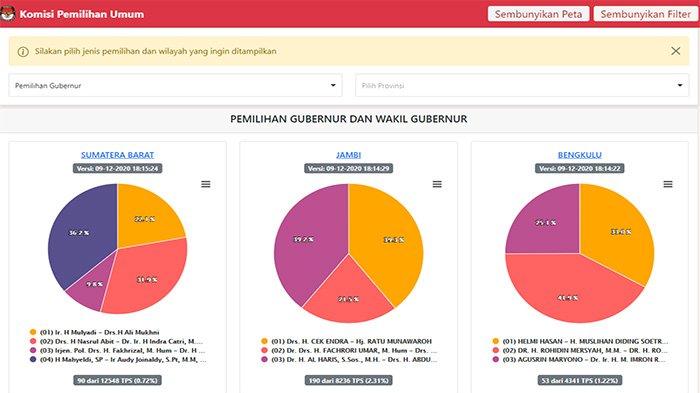The width and height of the screenshot is (700, 393).
Task: Toggle legend entry (03) Dr. H. AL HARIS
Action: click(x=349, y=360)
